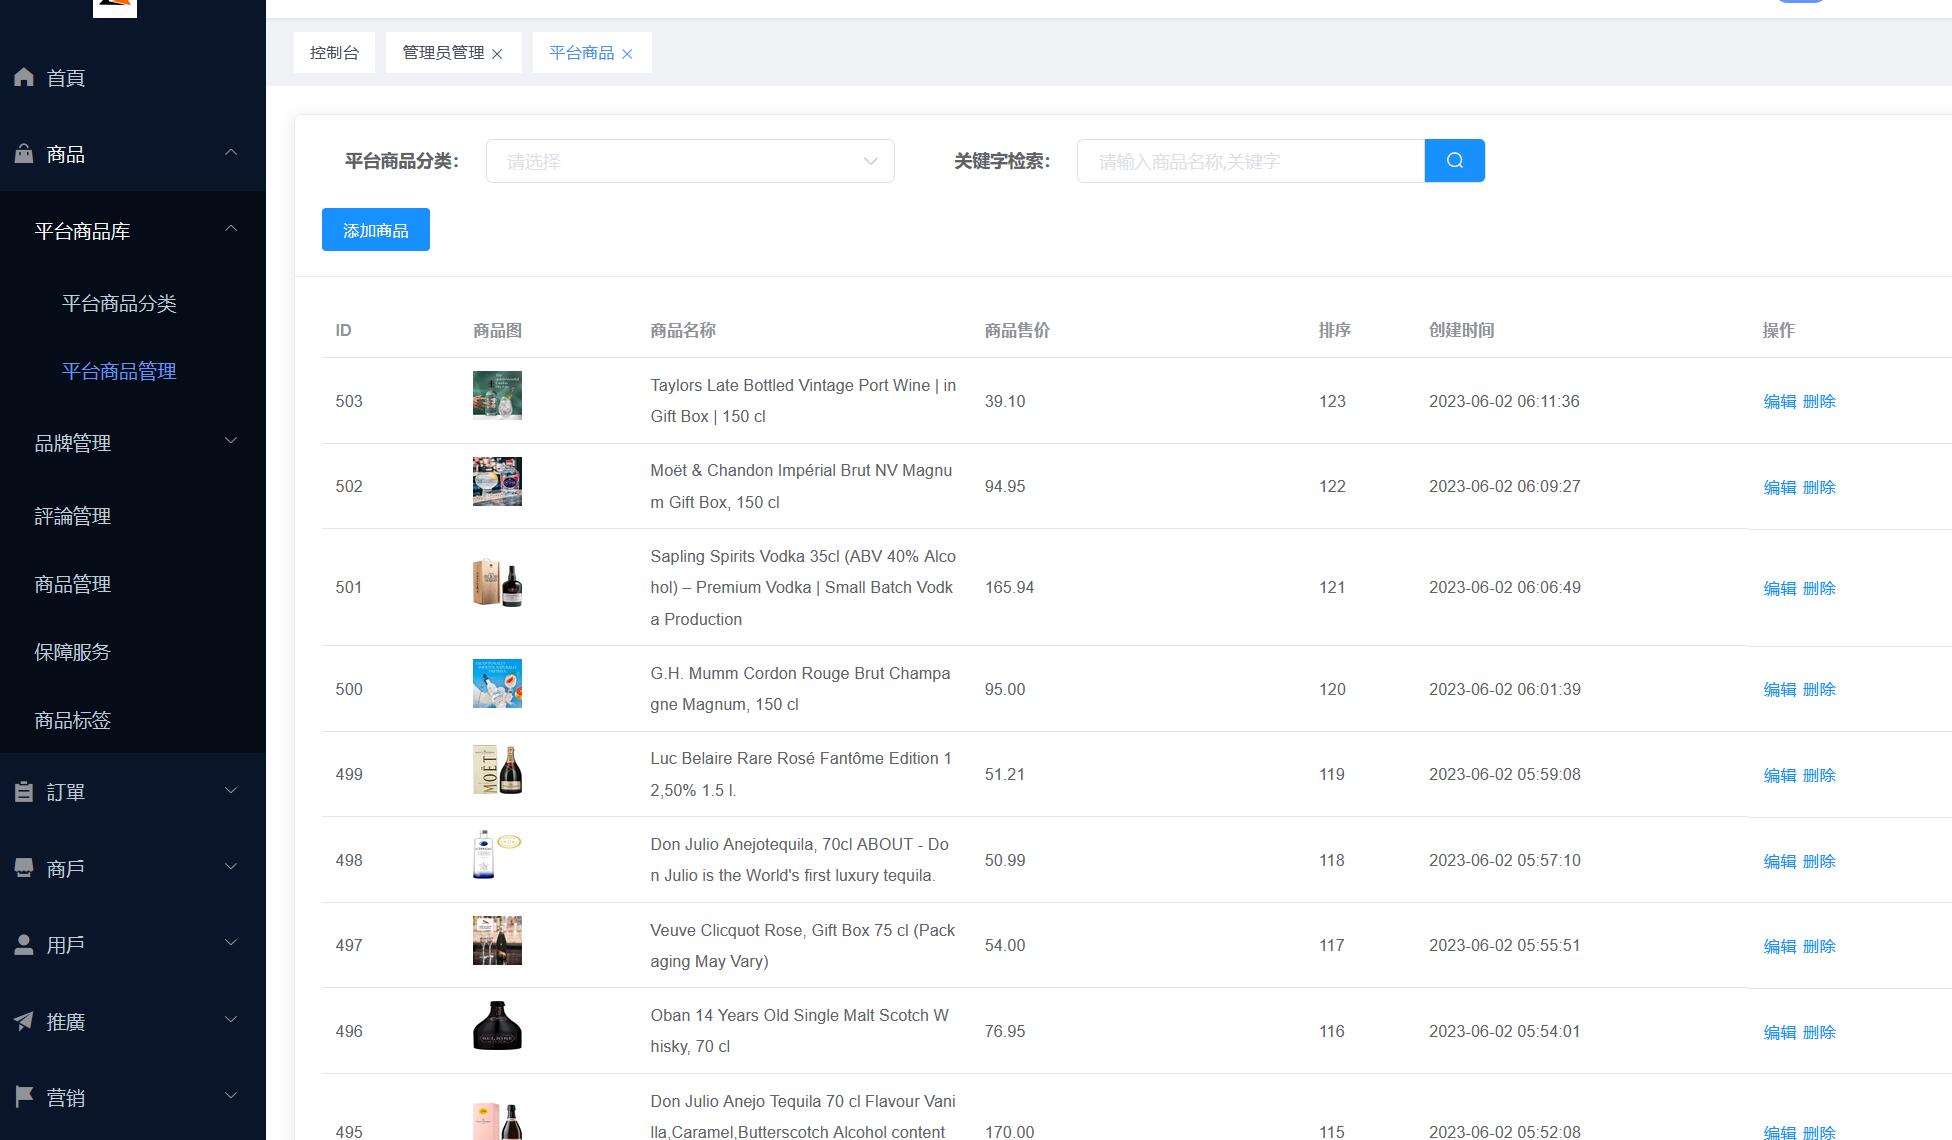The width and height of the screenshot is (1952, 1140).
Task: Click 删除 for product ID 501
Action: (x=1819, y=588)
